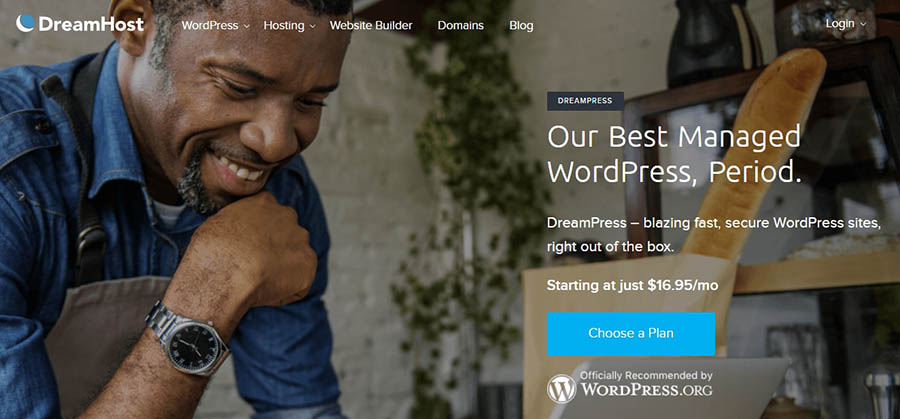Expand the chevron next to Hosting
Image resolution: width=900 pixels, height=419 pixels.
pyautogui.click(x=313, y=26)
